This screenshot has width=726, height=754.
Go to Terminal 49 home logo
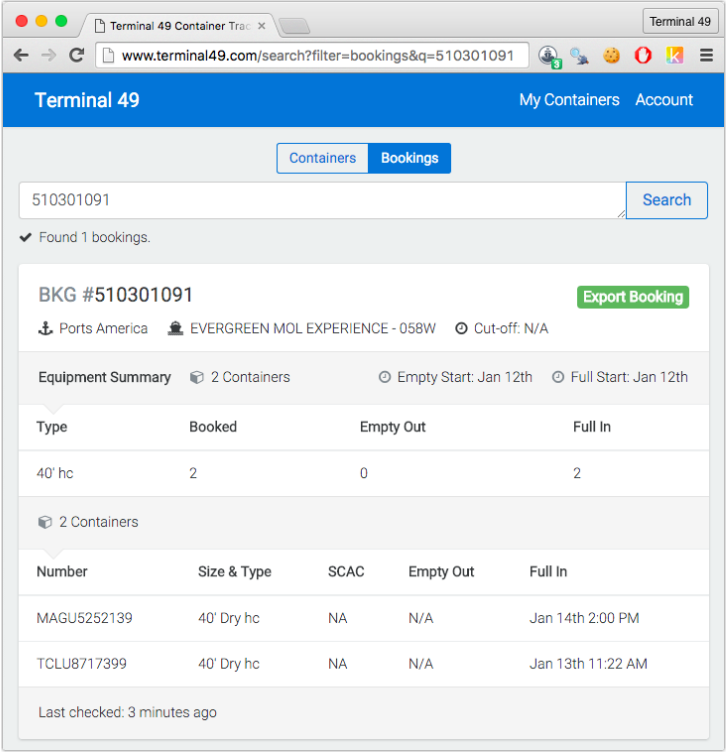(x=87, y=100)
